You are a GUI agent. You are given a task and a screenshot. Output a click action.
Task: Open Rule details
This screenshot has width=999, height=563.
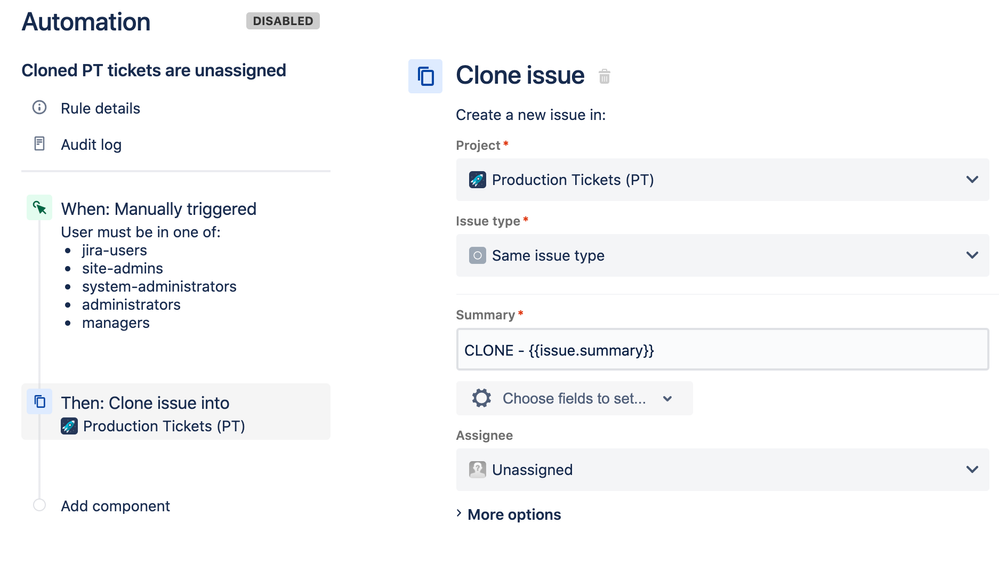pos(100,108)
